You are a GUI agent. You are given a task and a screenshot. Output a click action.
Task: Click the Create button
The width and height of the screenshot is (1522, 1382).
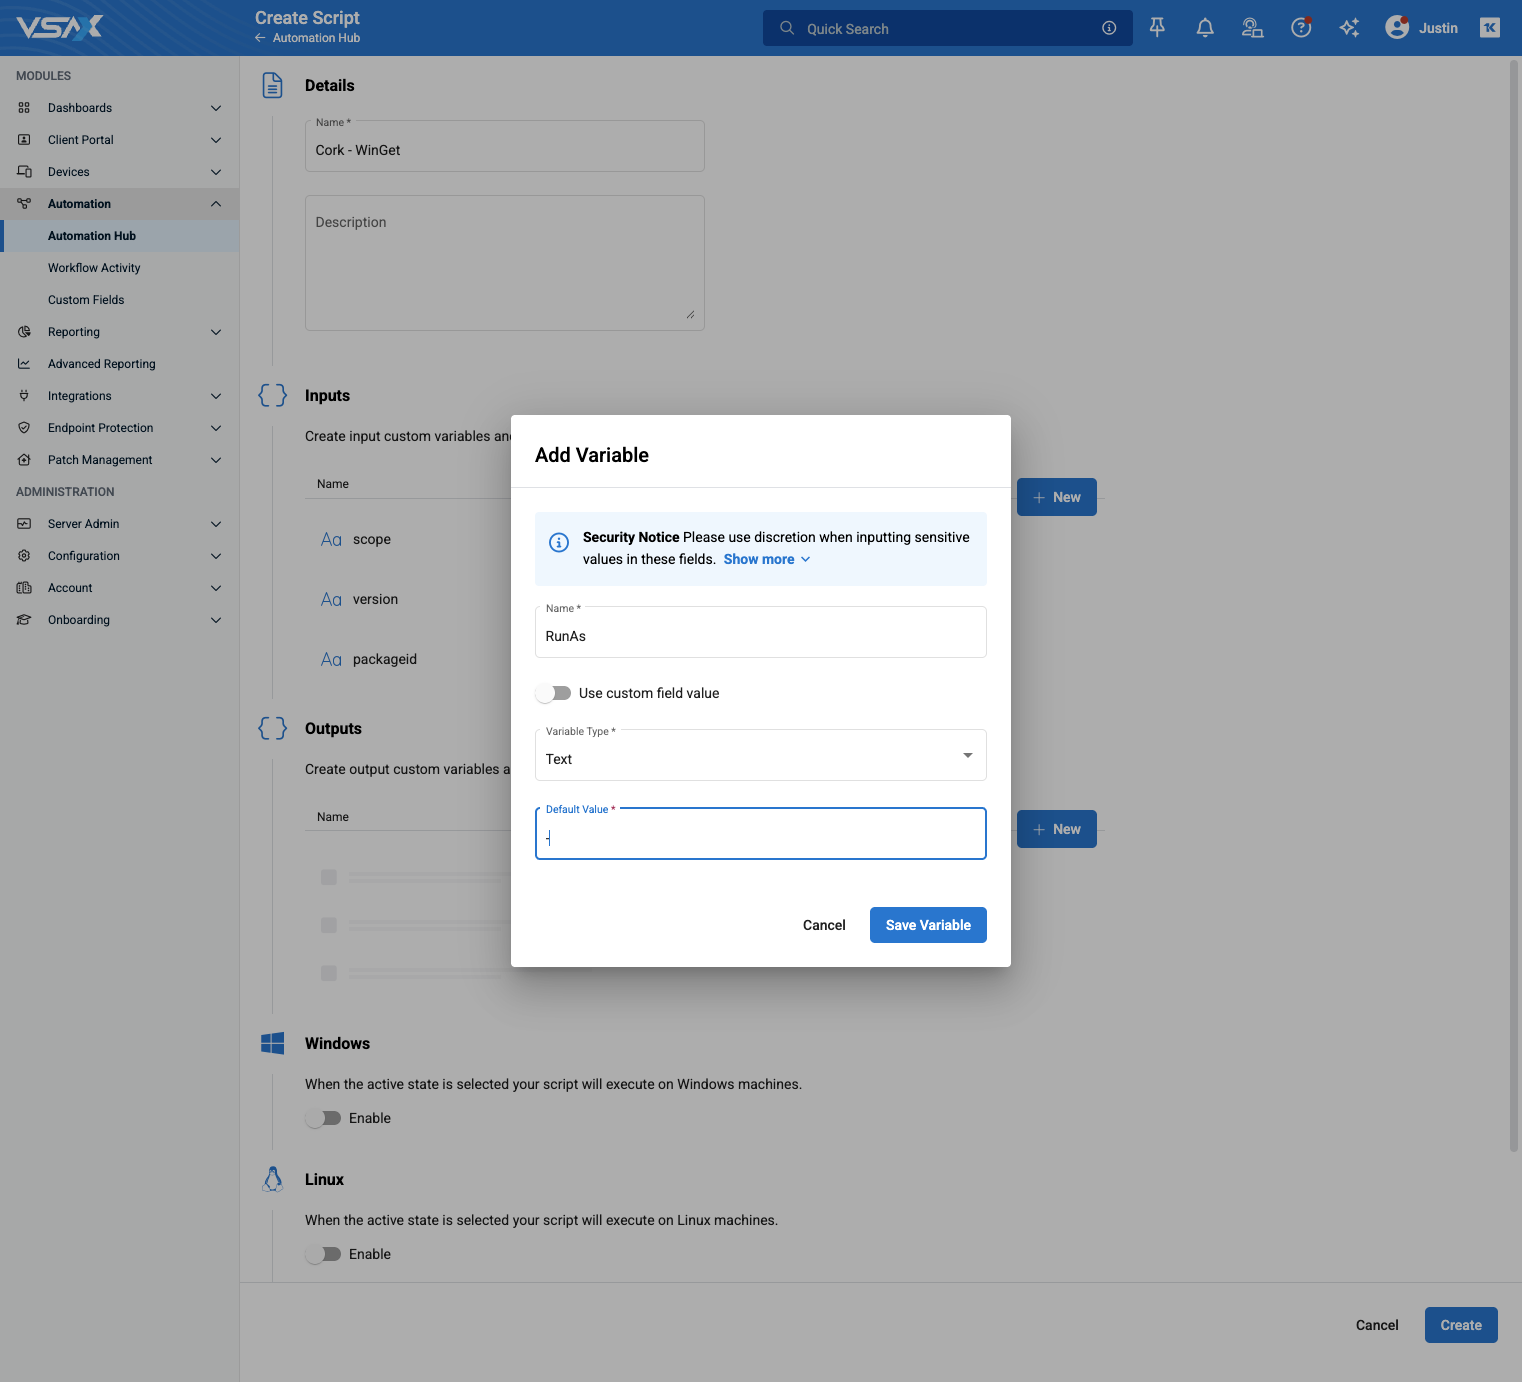click(1461, 1325)
